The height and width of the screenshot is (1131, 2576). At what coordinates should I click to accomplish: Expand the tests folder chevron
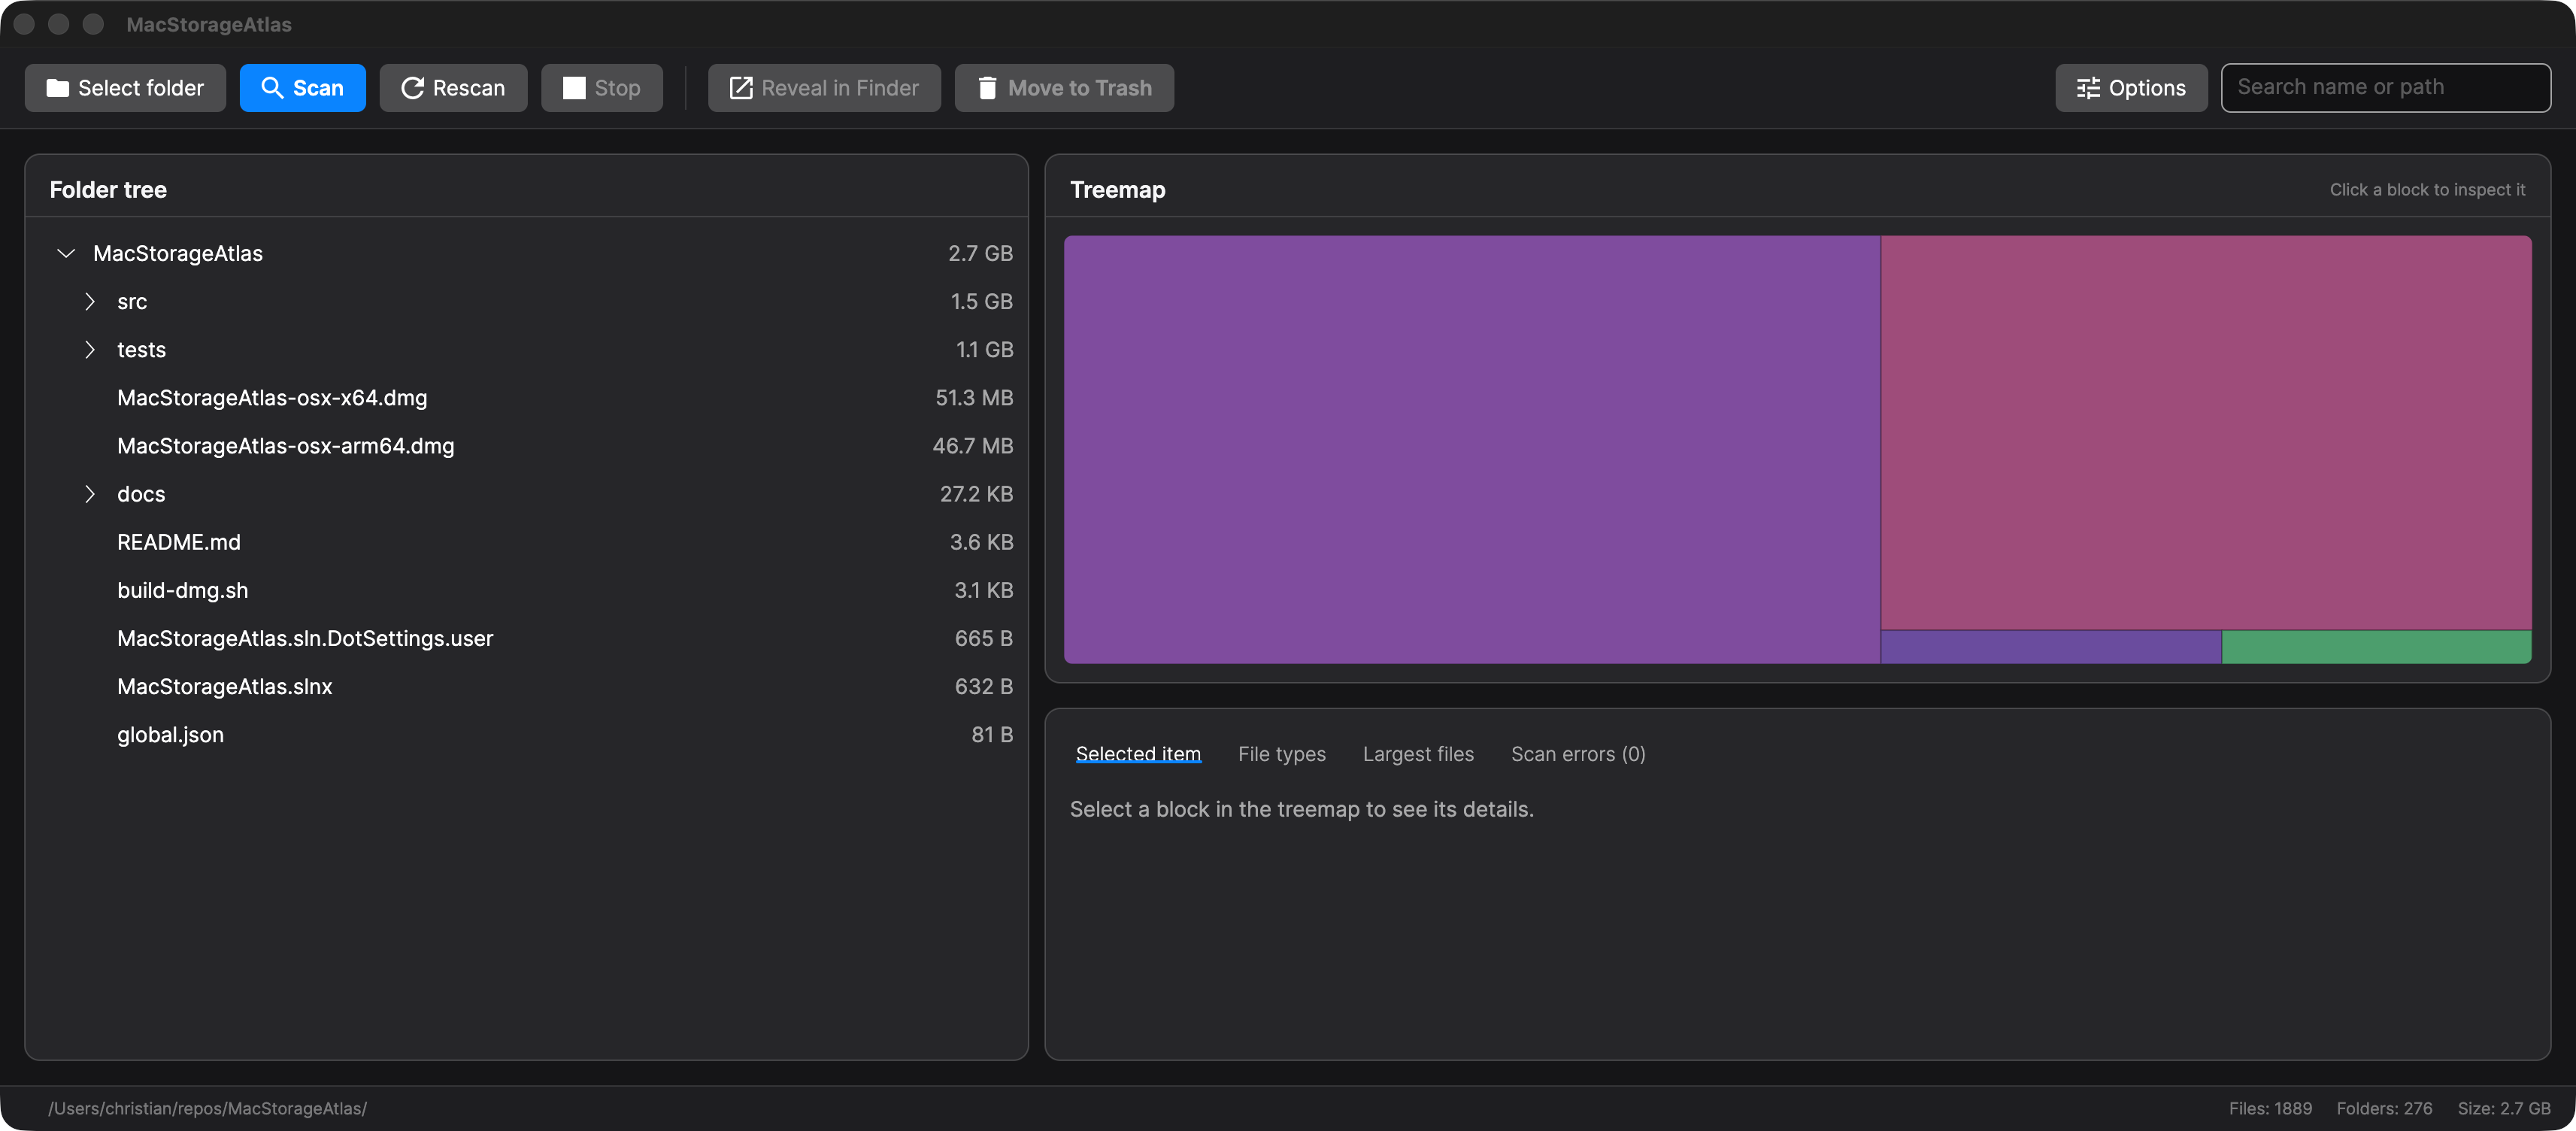90,349
